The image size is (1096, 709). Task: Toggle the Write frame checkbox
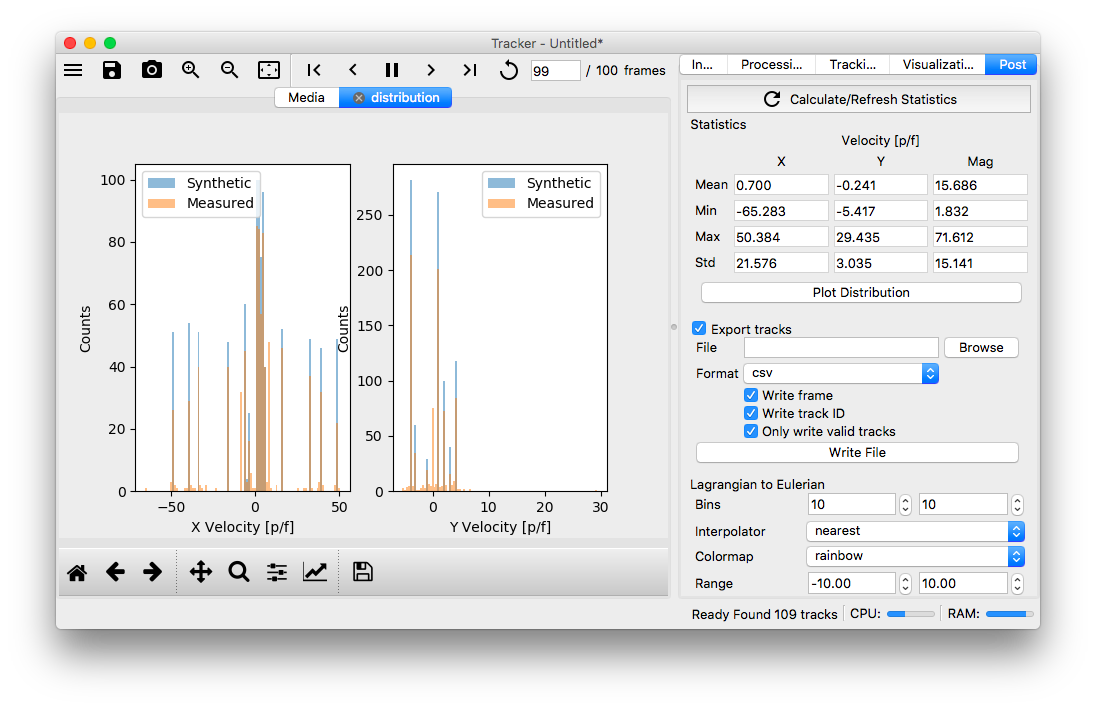[x=751, y=395]
